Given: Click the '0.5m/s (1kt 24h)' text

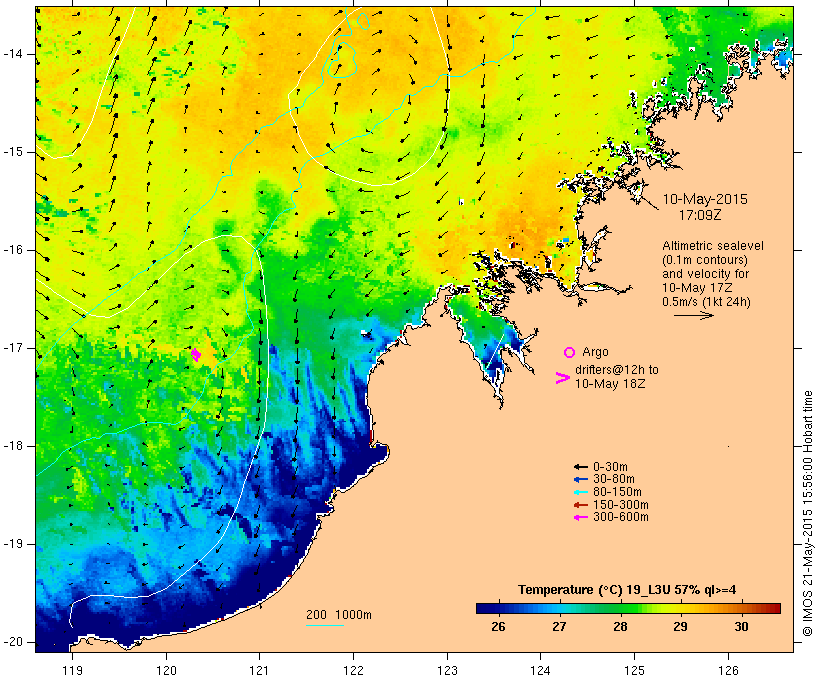Looking at the screenshot, I should pyautogui.click(x=706, y=302).
